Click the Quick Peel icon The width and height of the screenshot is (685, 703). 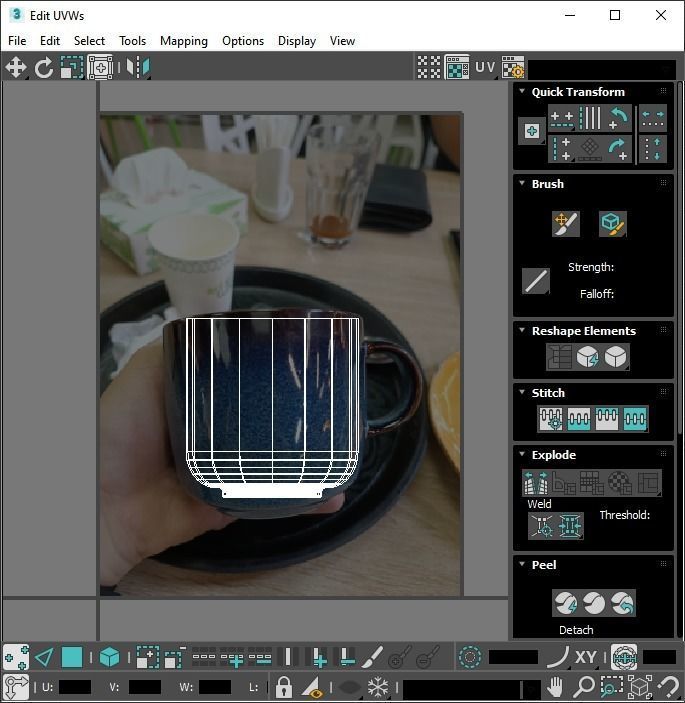[x=565, y=603]
